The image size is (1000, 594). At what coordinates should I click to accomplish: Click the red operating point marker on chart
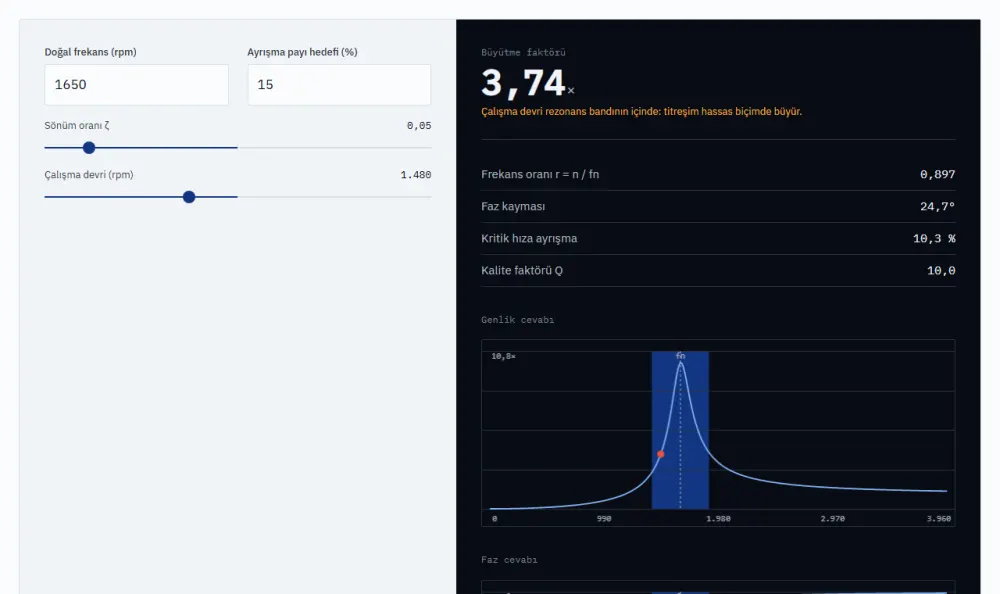click(661, 454)
